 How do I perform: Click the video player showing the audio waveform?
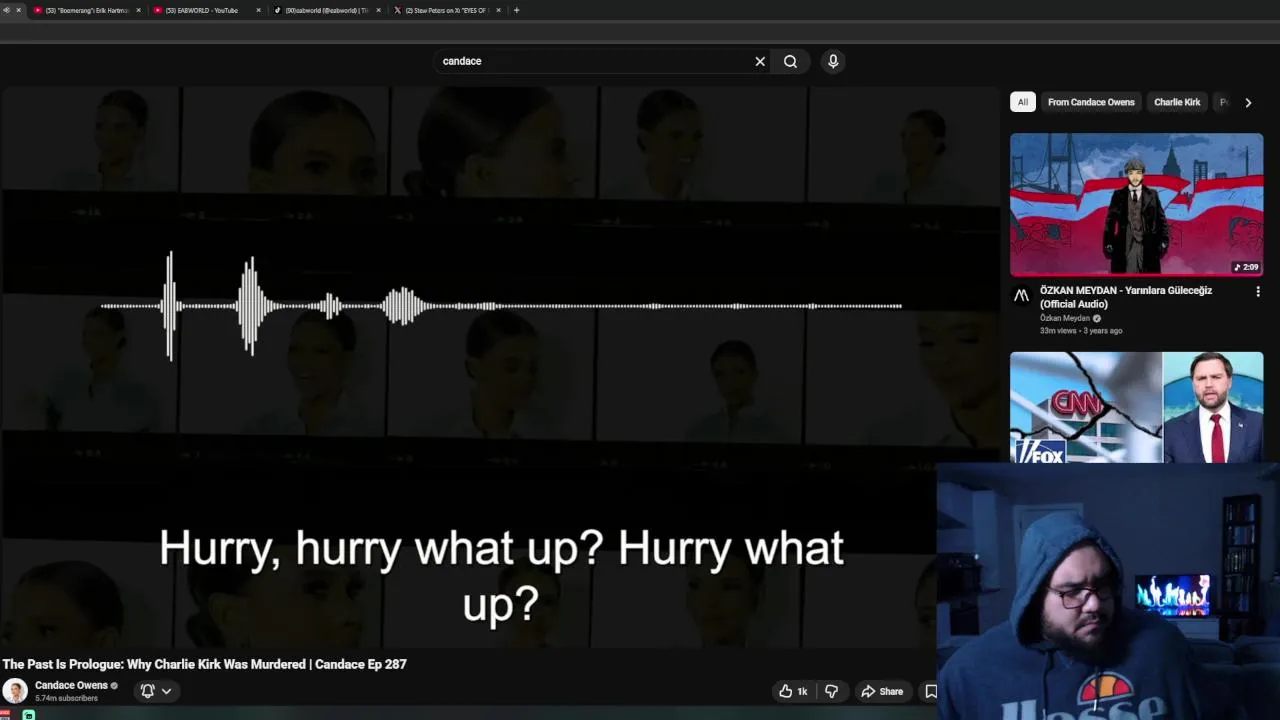500,367
